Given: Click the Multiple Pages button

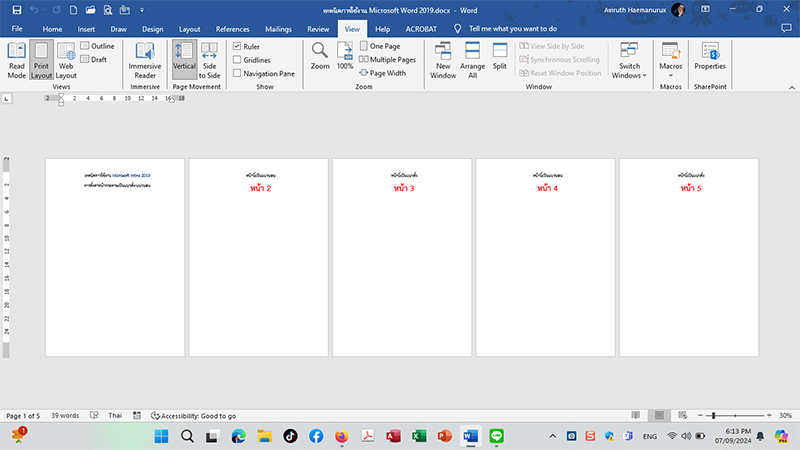Looking at the screenshot, I should (387, 60).
